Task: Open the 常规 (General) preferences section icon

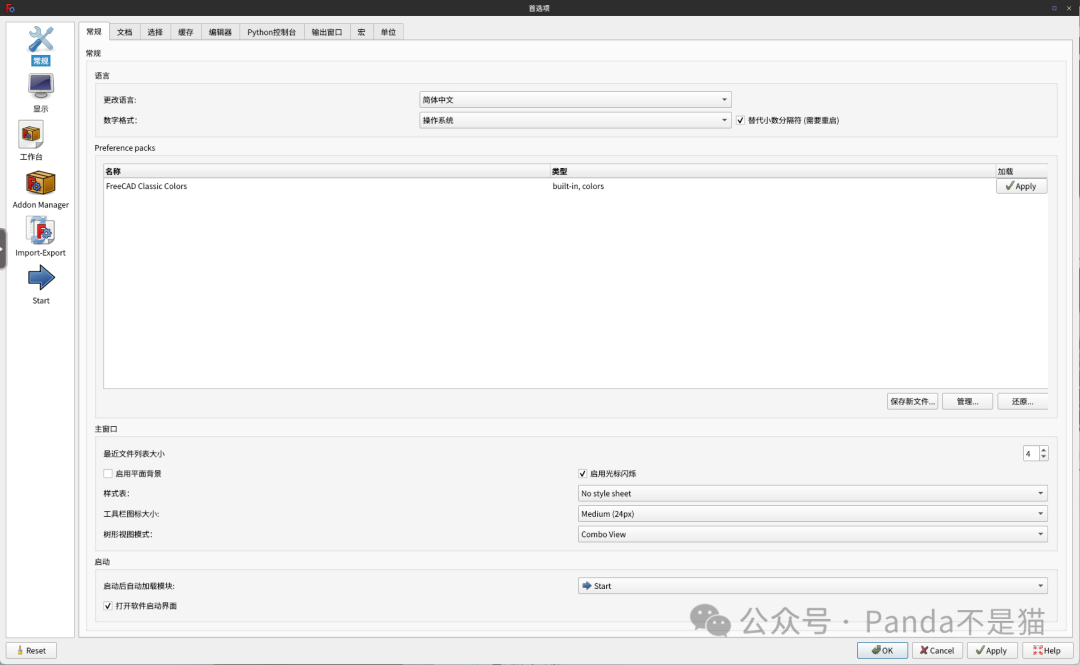Action: tap(41, 39)
